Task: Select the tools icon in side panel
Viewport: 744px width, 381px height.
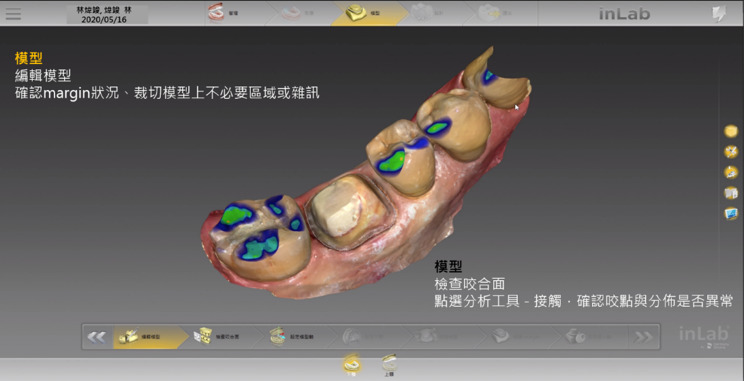Action: (731, 152)
